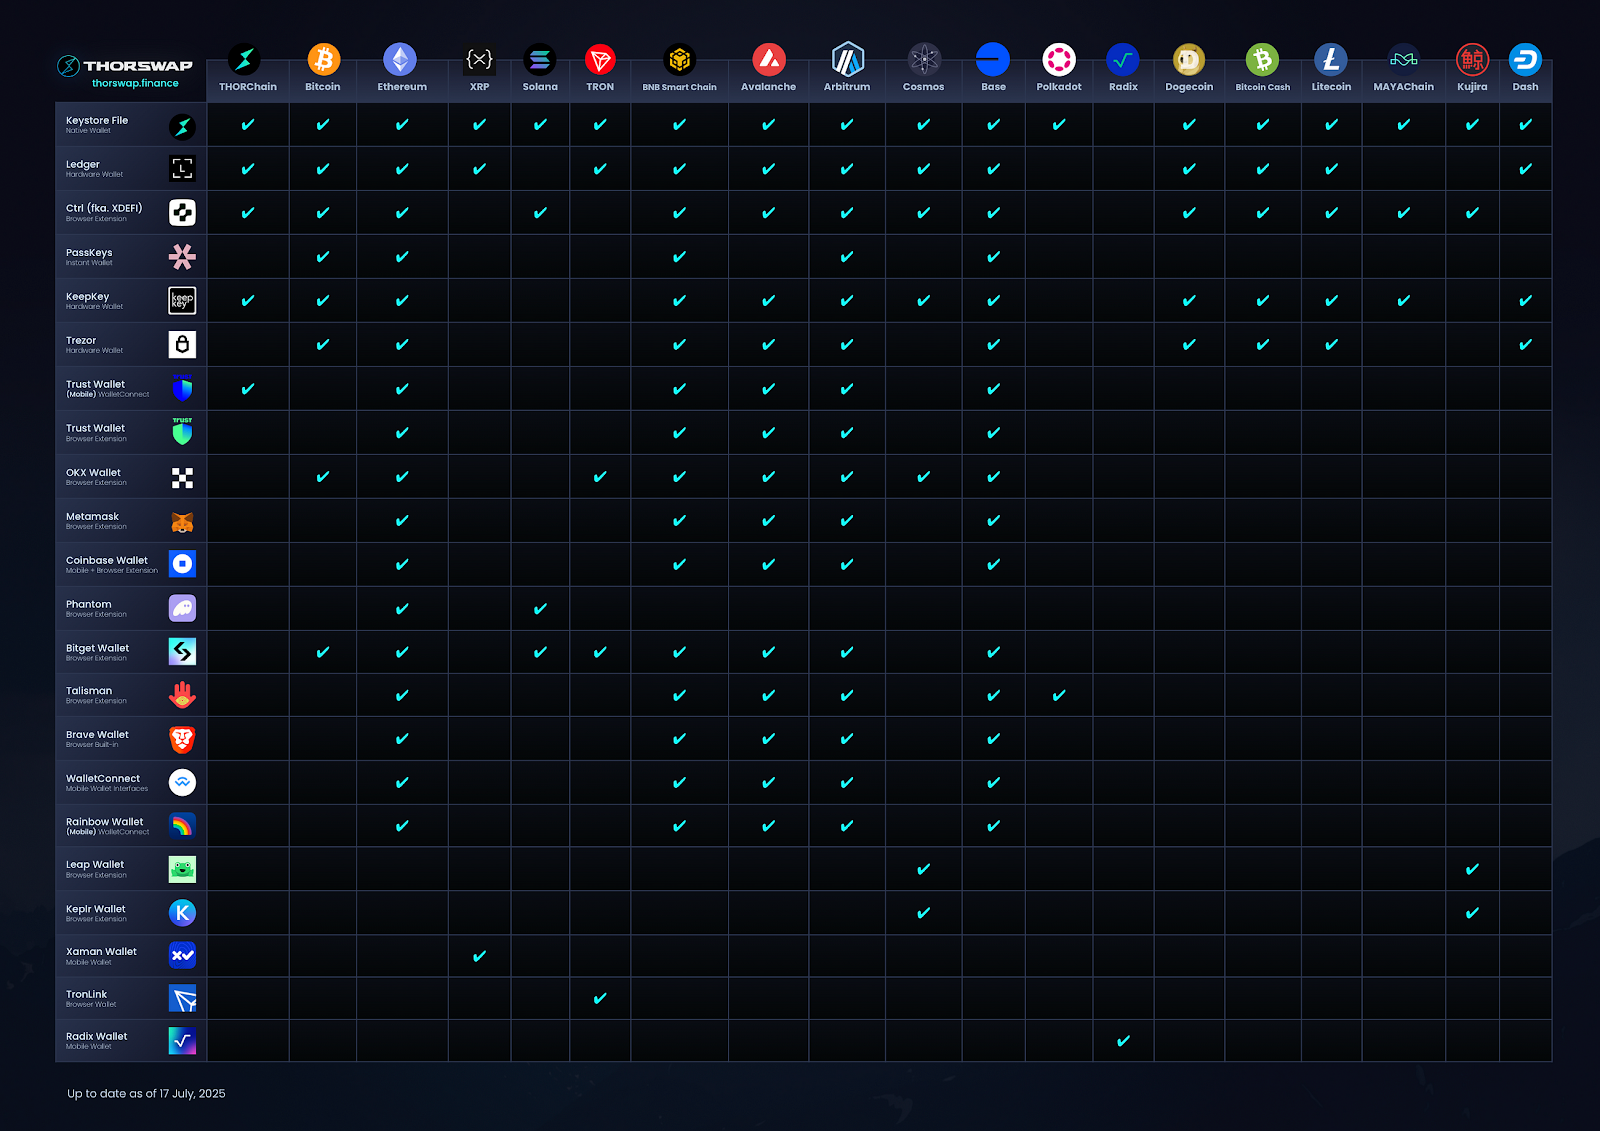Click the Kujira chain icon

1473,60
